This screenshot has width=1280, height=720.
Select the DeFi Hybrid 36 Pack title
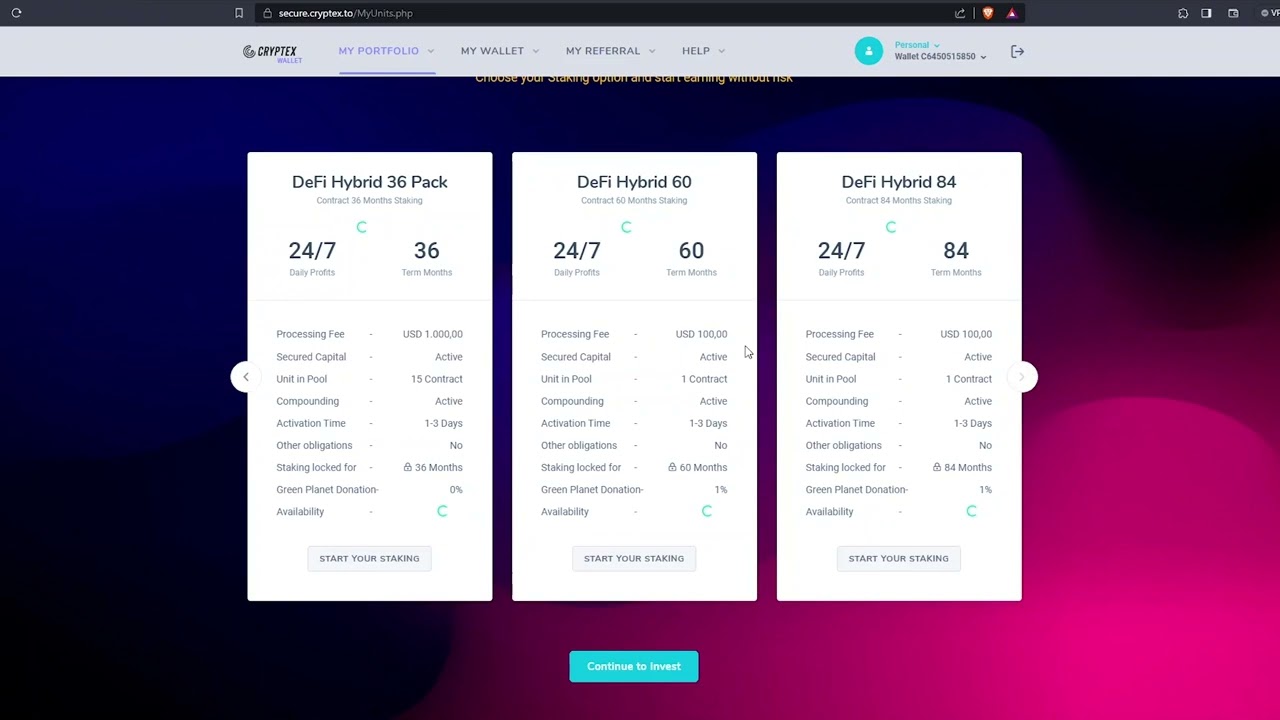pos(370,182)
